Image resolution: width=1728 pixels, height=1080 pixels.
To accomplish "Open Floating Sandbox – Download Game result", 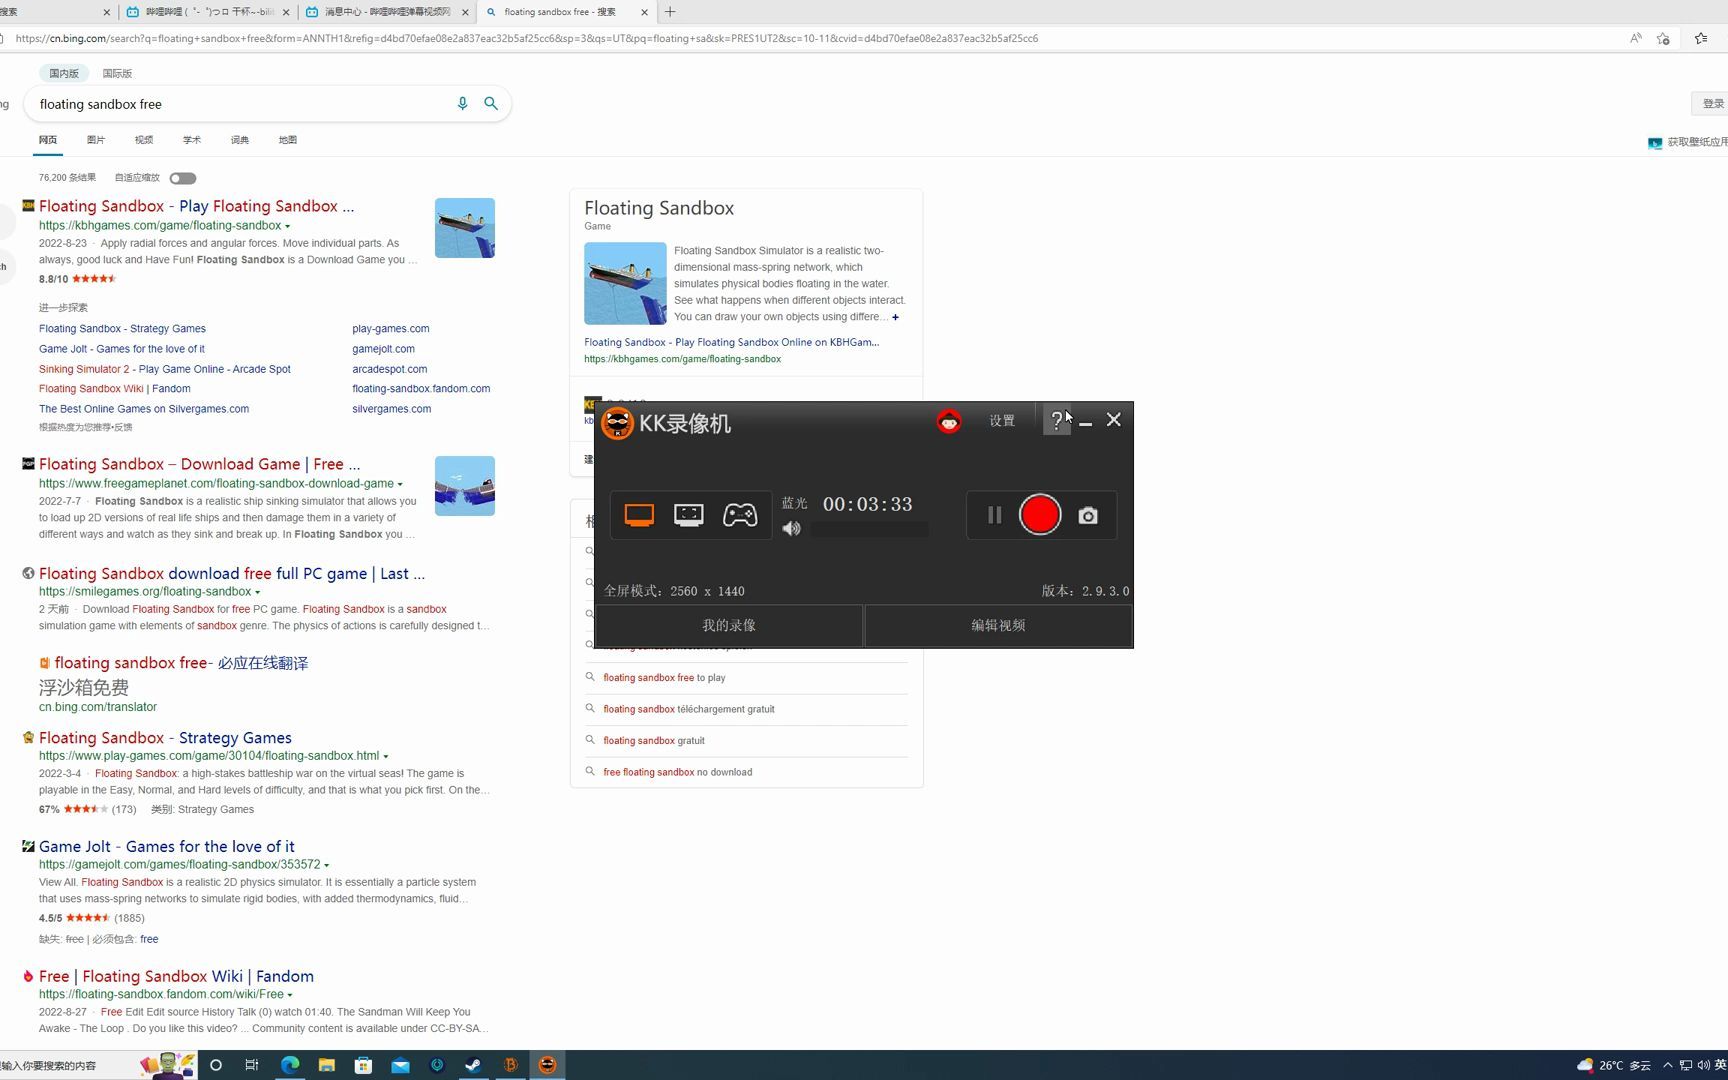I will [x=200, y=464].
